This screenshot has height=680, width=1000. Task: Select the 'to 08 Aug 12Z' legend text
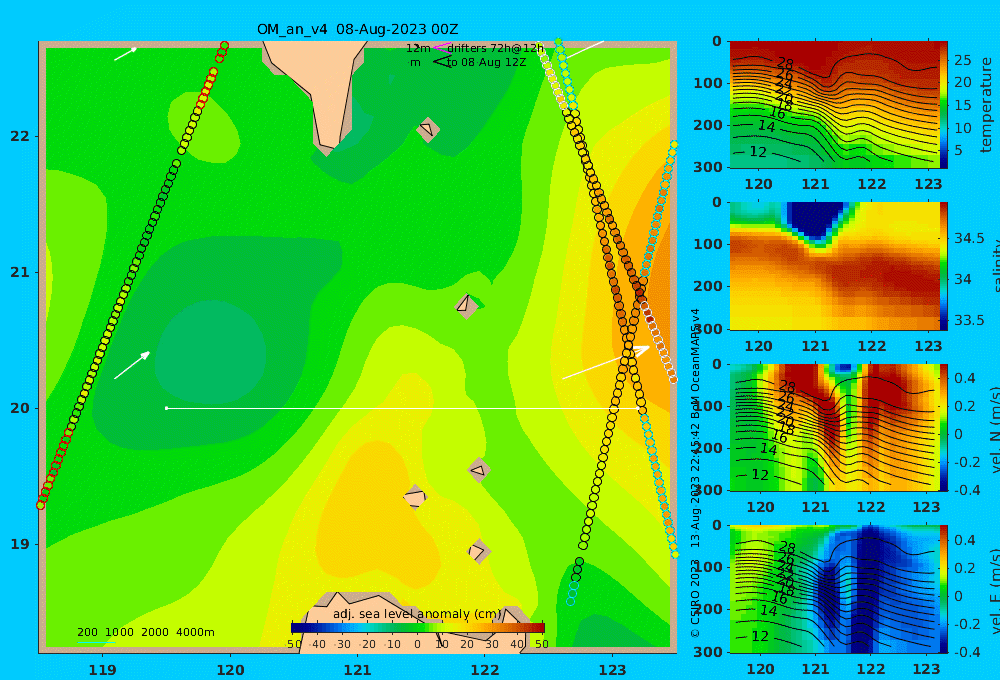coord(486,63)
